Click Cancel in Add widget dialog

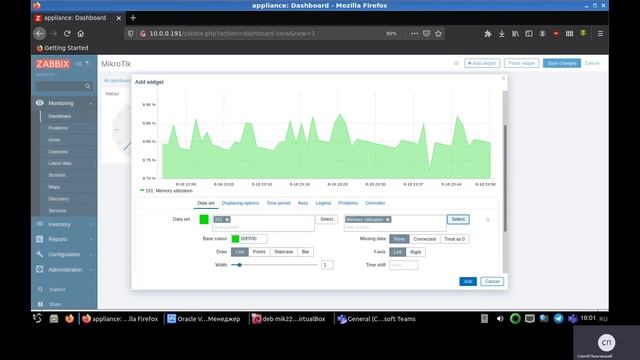pyautogui.click(x=492, y=281)
